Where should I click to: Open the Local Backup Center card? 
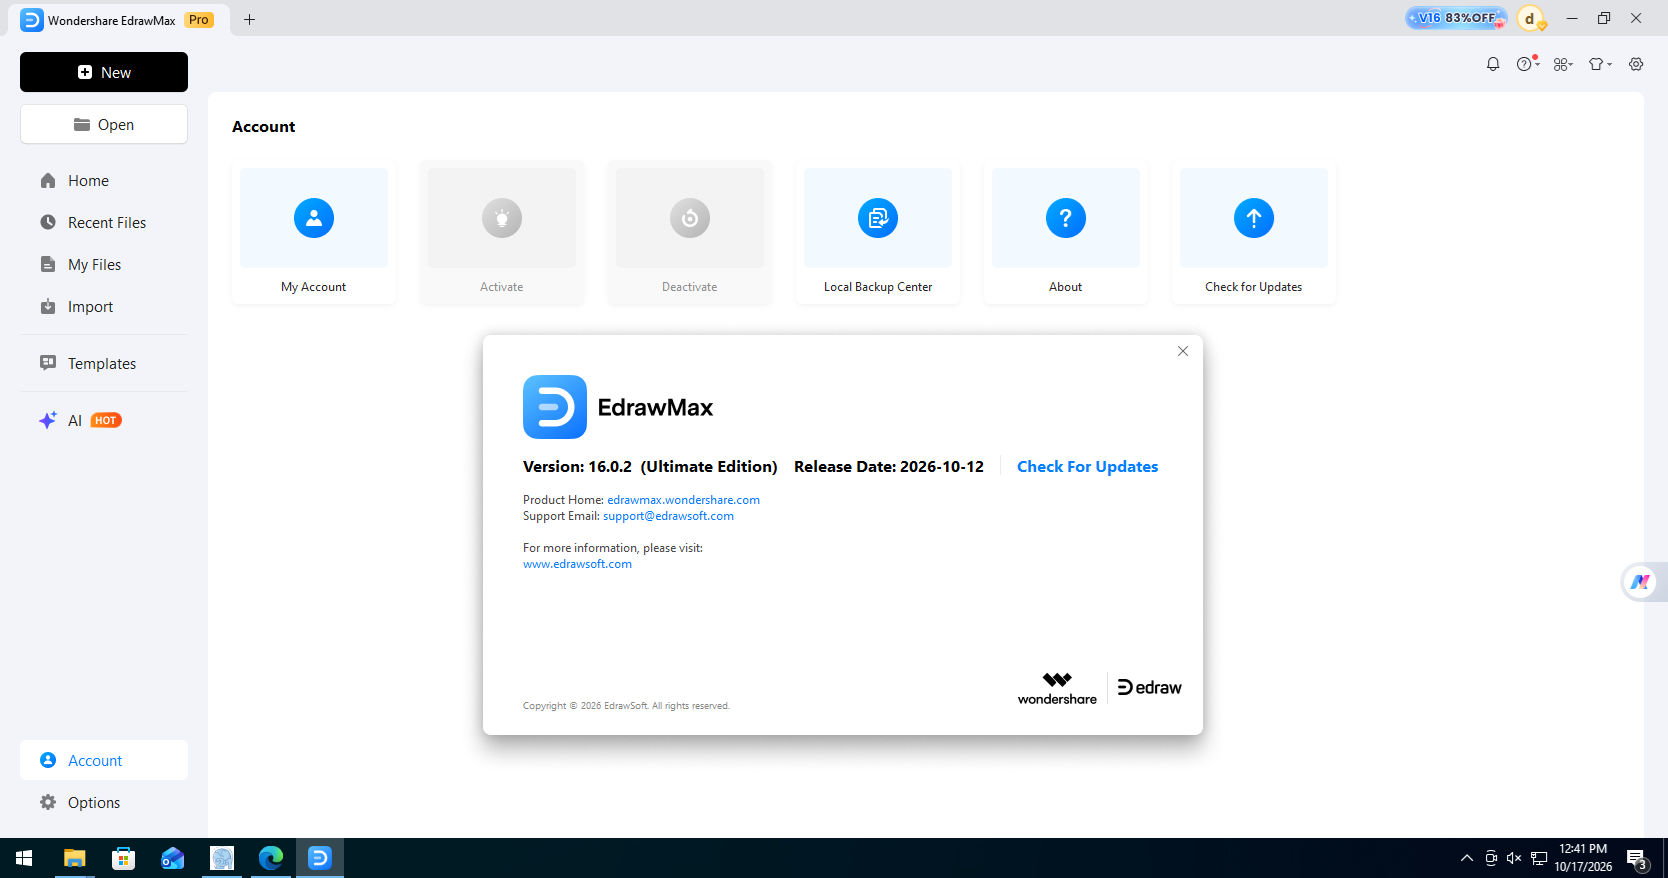[878, 232]
